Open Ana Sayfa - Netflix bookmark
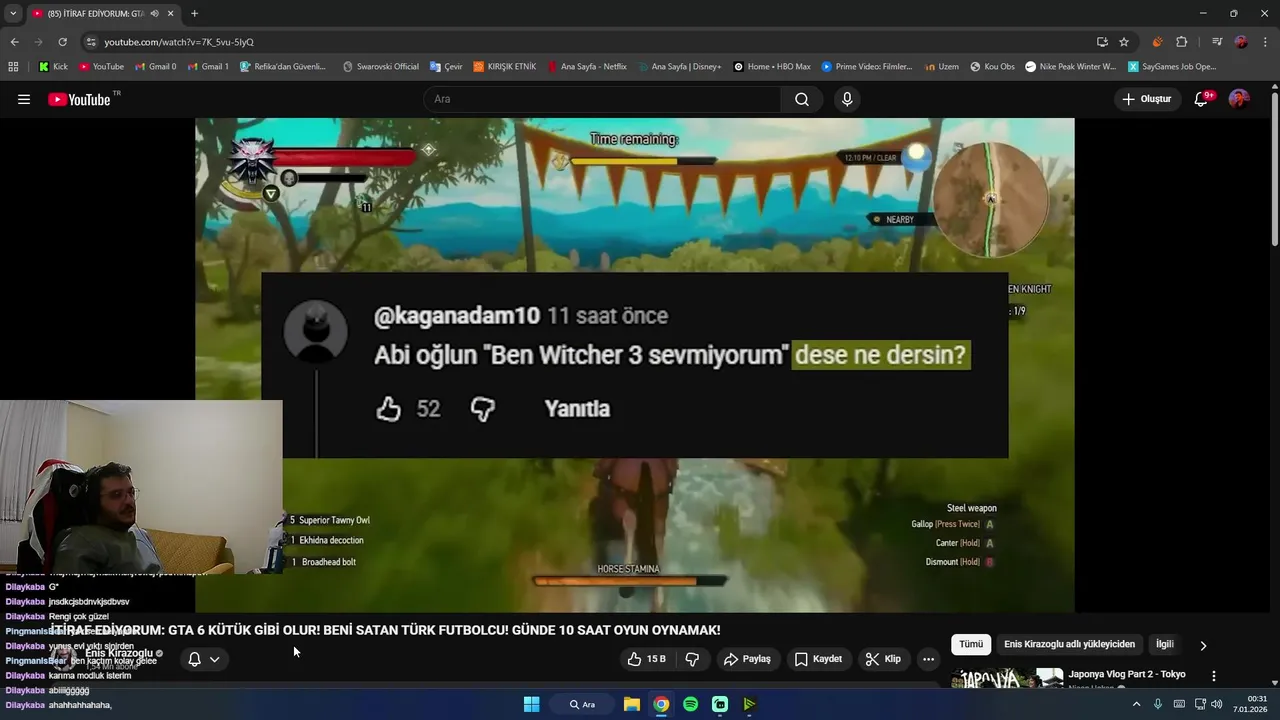Viewport: 1280px width, 720px height. pyautogui.click(x=586, y=67)
